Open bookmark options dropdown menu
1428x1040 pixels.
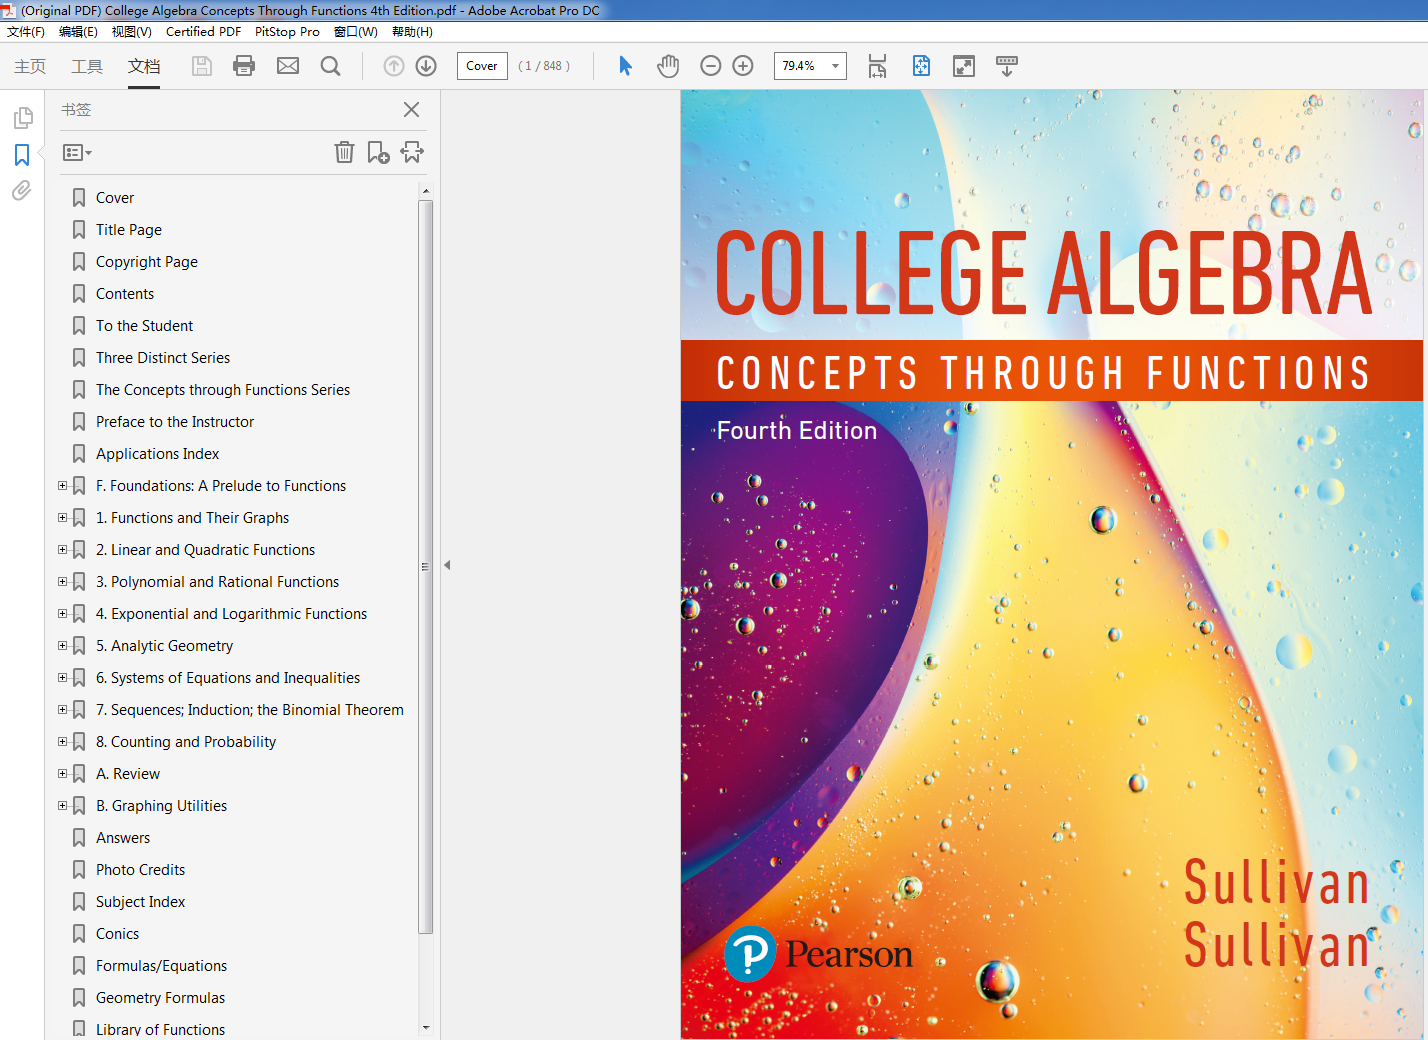click(x=77, y=153)
